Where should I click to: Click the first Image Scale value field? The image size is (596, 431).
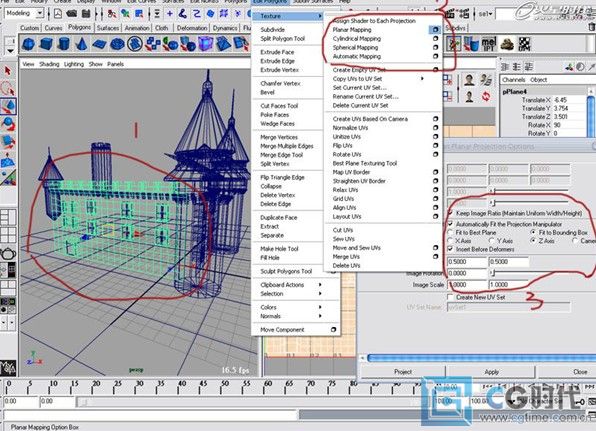pyautogui.click(x=468, y=285)
